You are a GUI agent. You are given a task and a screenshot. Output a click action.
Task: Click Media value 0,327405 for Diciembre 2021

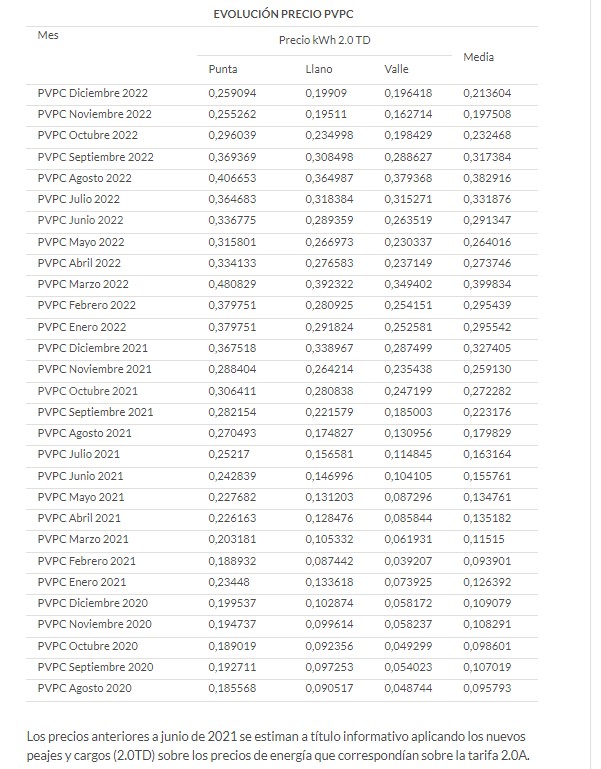pos(487,348)
